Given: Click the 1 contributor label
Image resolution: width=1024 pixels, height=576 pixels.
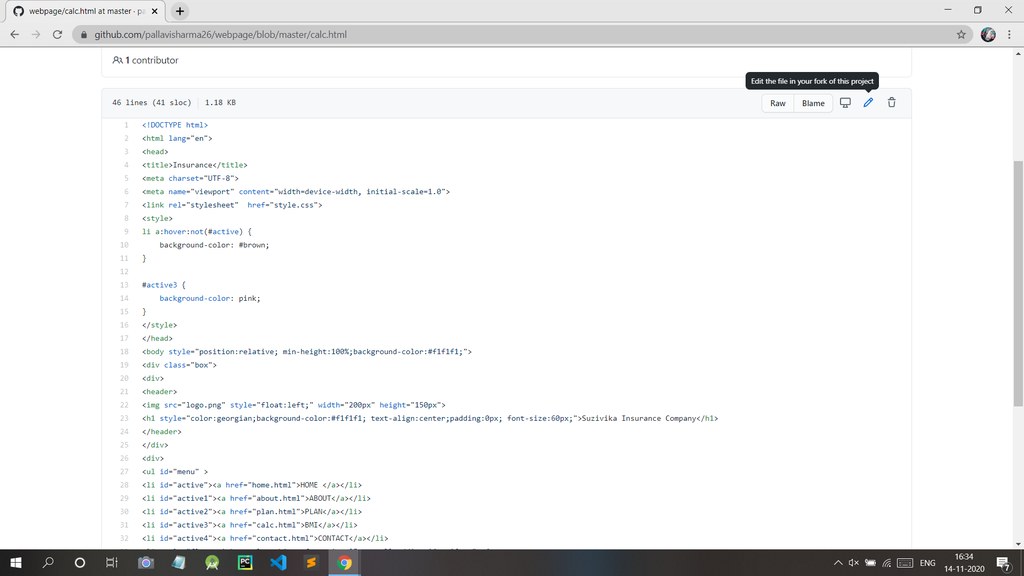Looking at the screenshot, I should coord(145,60).
